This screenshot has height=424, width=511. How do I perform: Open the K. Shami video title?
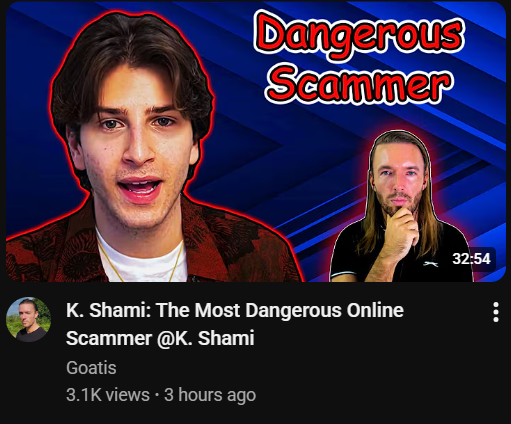(x=235, y=324)
